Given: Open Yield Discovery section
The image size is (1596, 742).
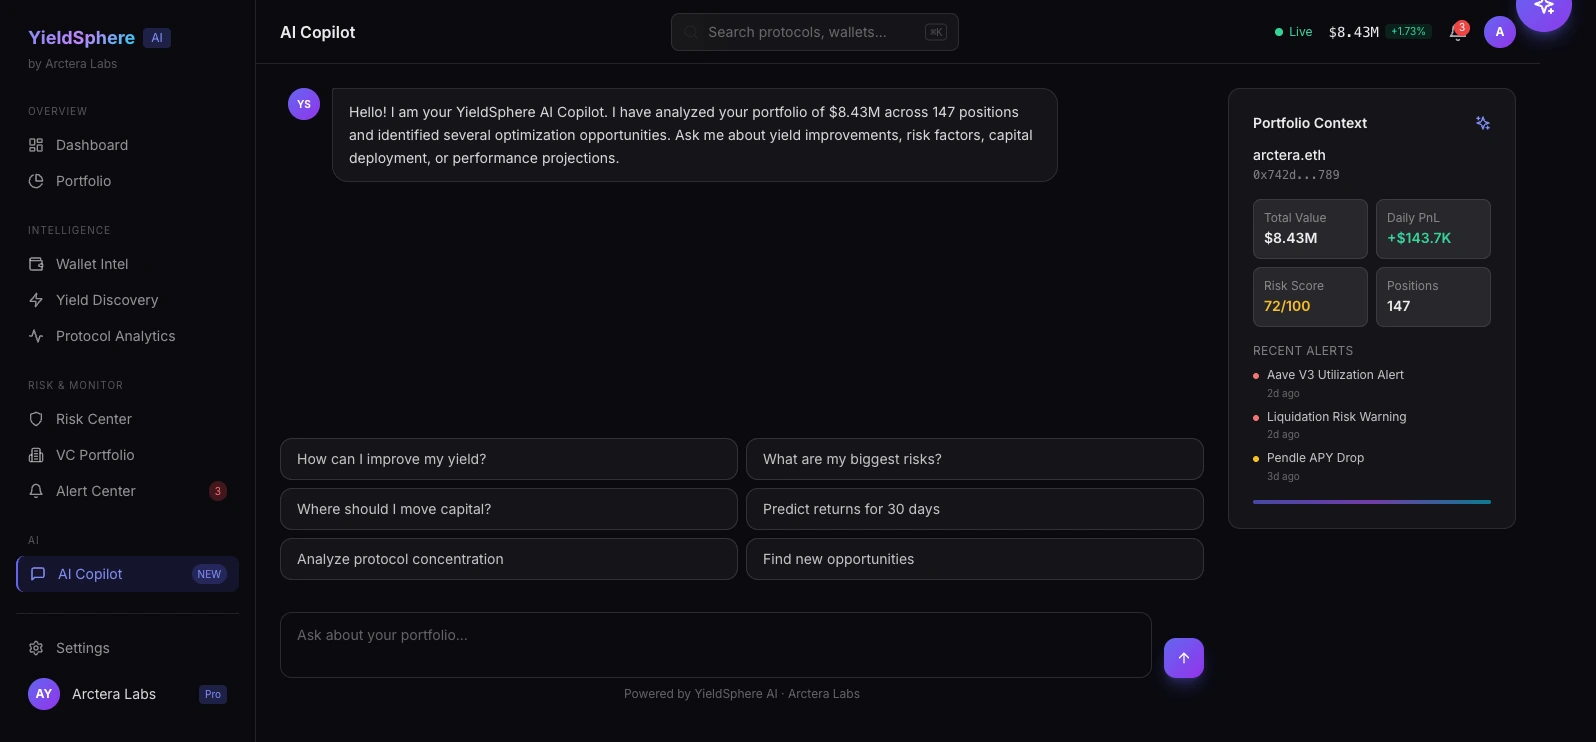Looking at the screenshot, I should [x=127, y=300].
